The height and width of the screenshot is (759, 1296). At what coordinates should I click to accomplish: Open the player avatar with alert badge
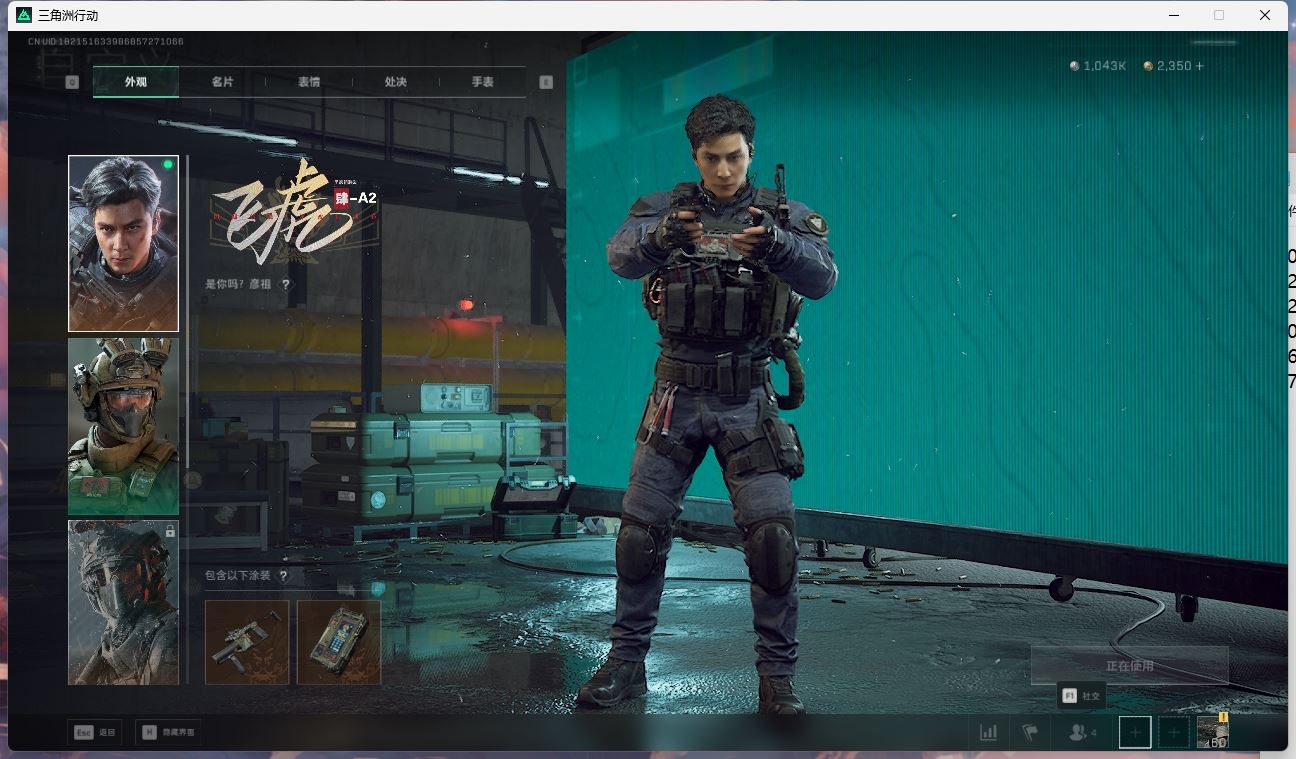[1213, 732]
